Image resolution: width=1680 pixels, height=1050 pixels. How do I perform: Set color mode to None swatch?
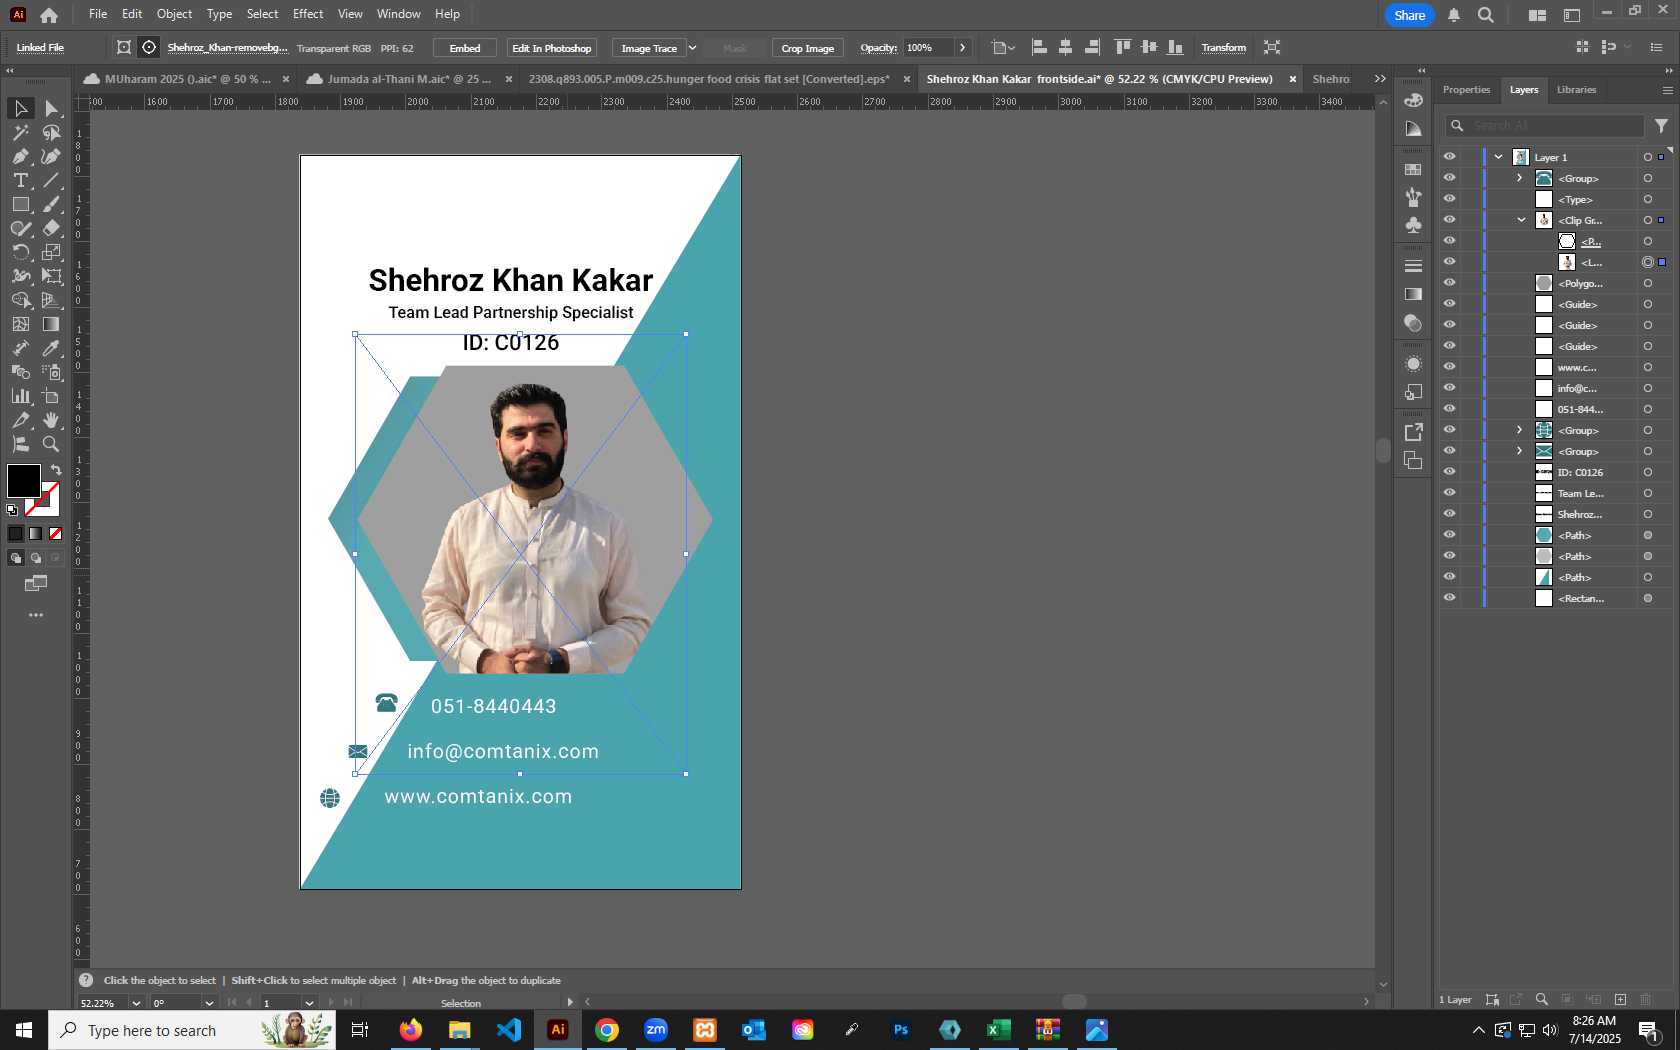[x=56, y=534]
